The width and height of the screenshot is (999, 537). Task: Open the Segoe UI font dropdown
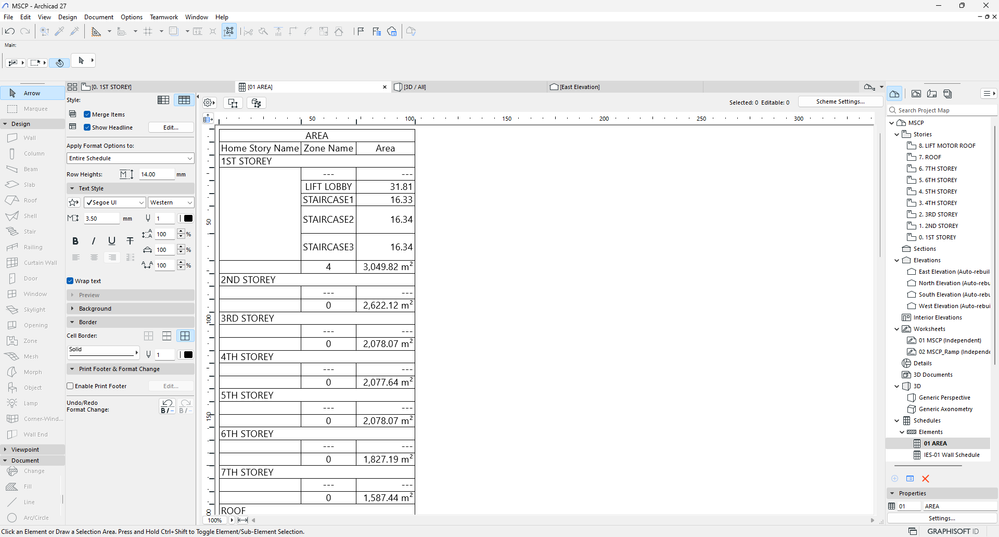[115, 203]
